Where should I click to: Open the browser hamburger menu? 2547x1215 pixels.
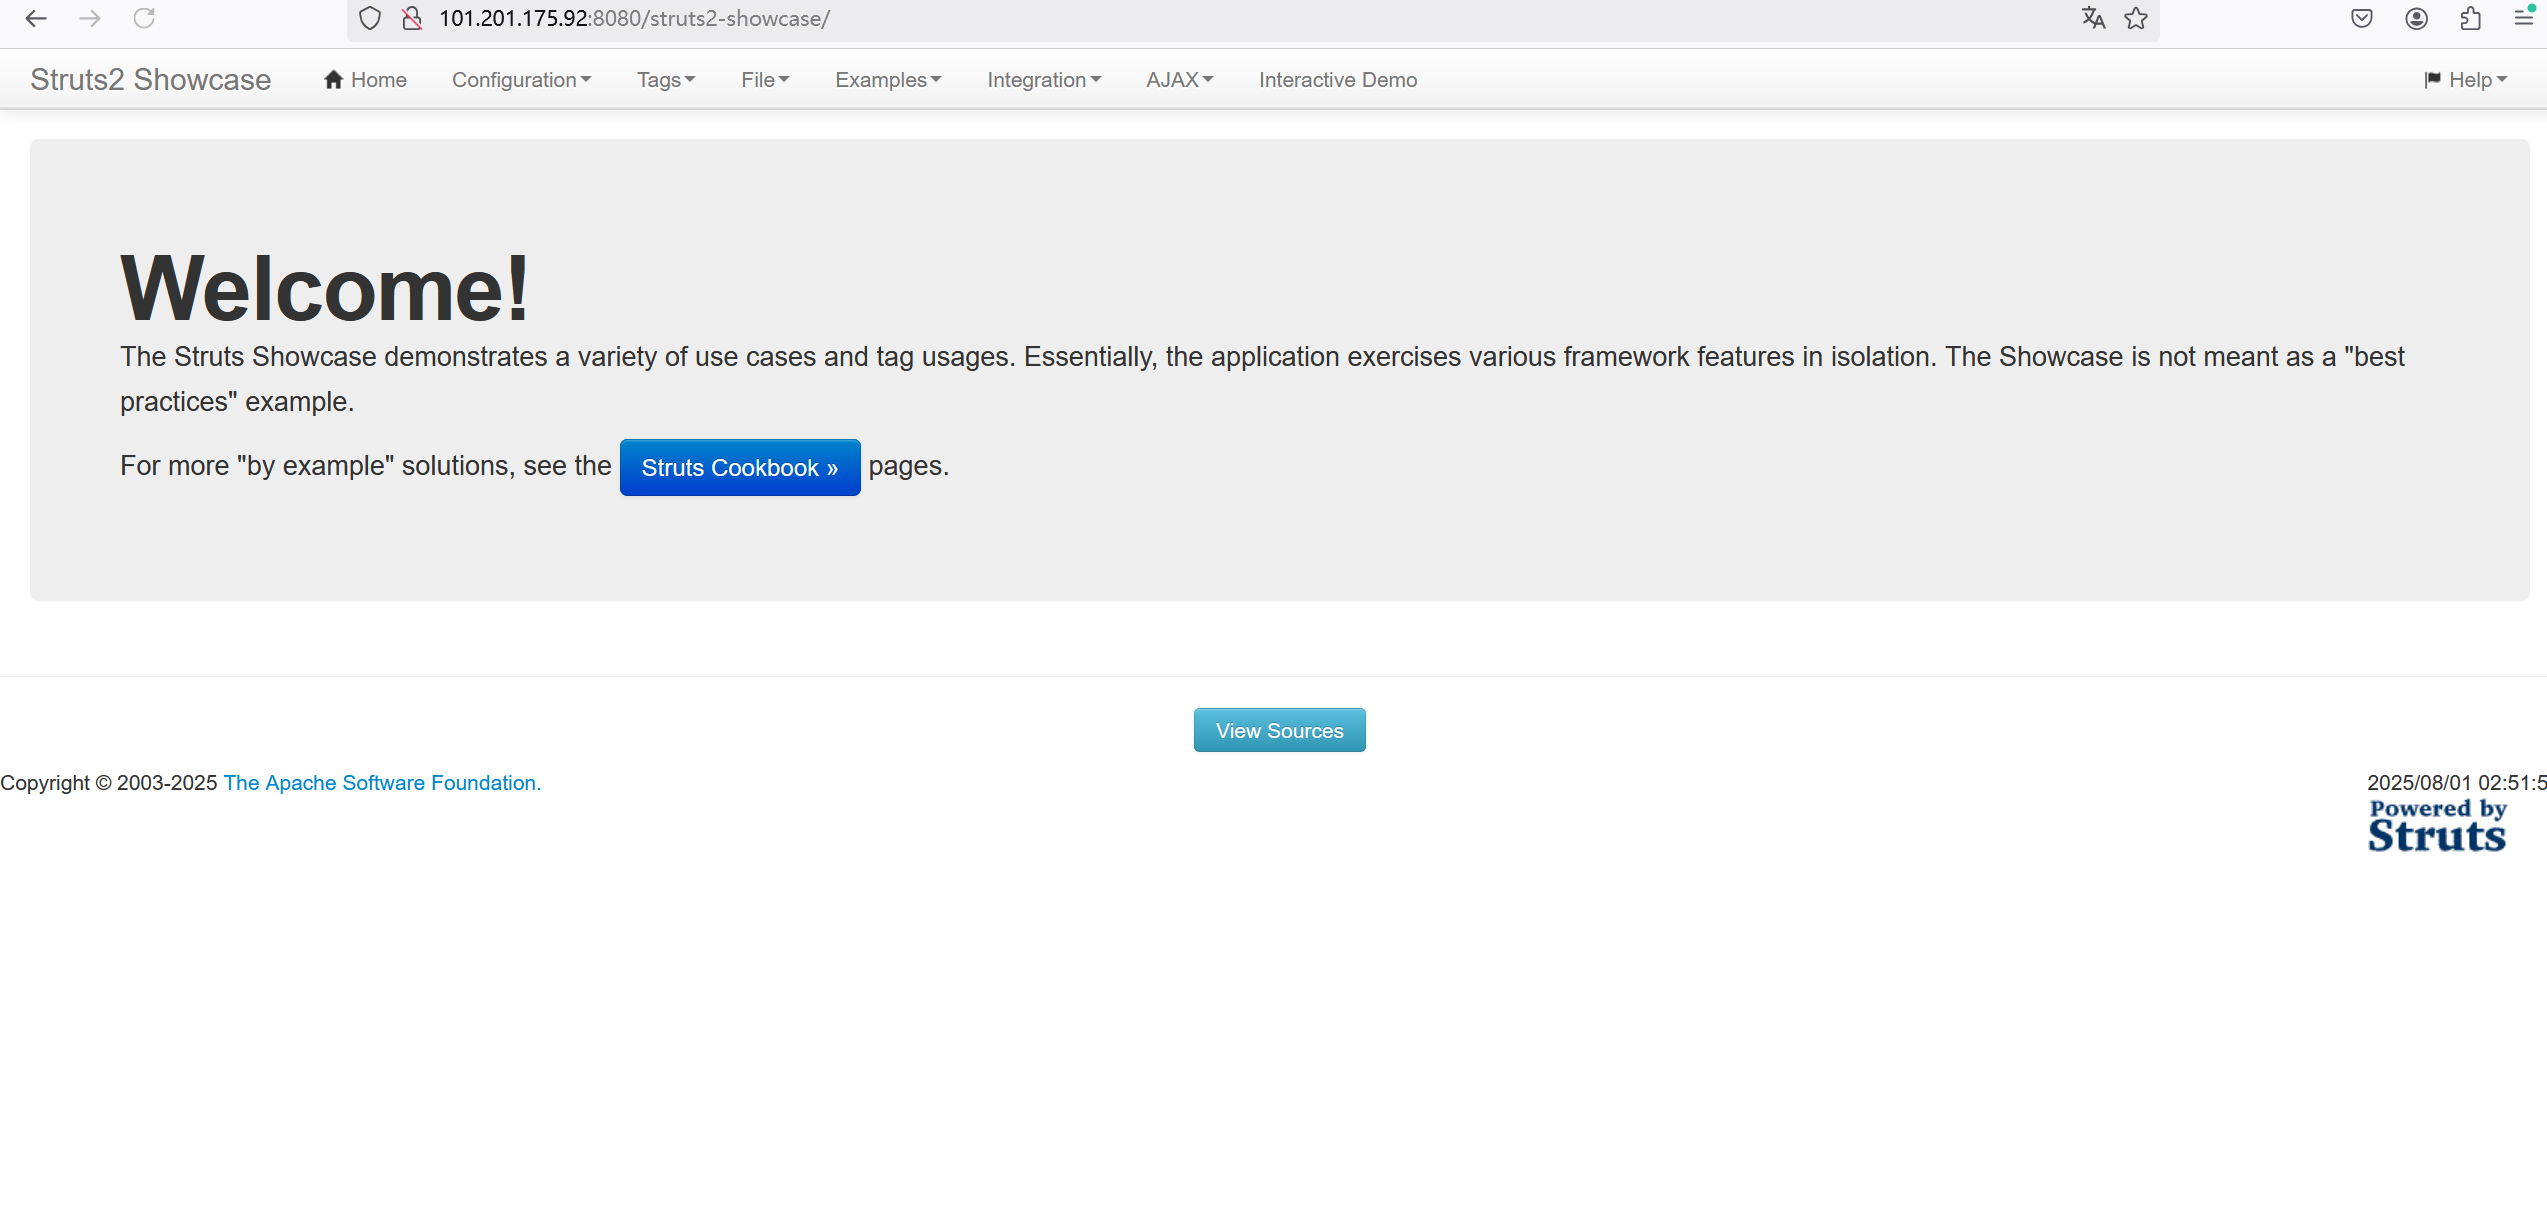click(x=2524, y=18)
